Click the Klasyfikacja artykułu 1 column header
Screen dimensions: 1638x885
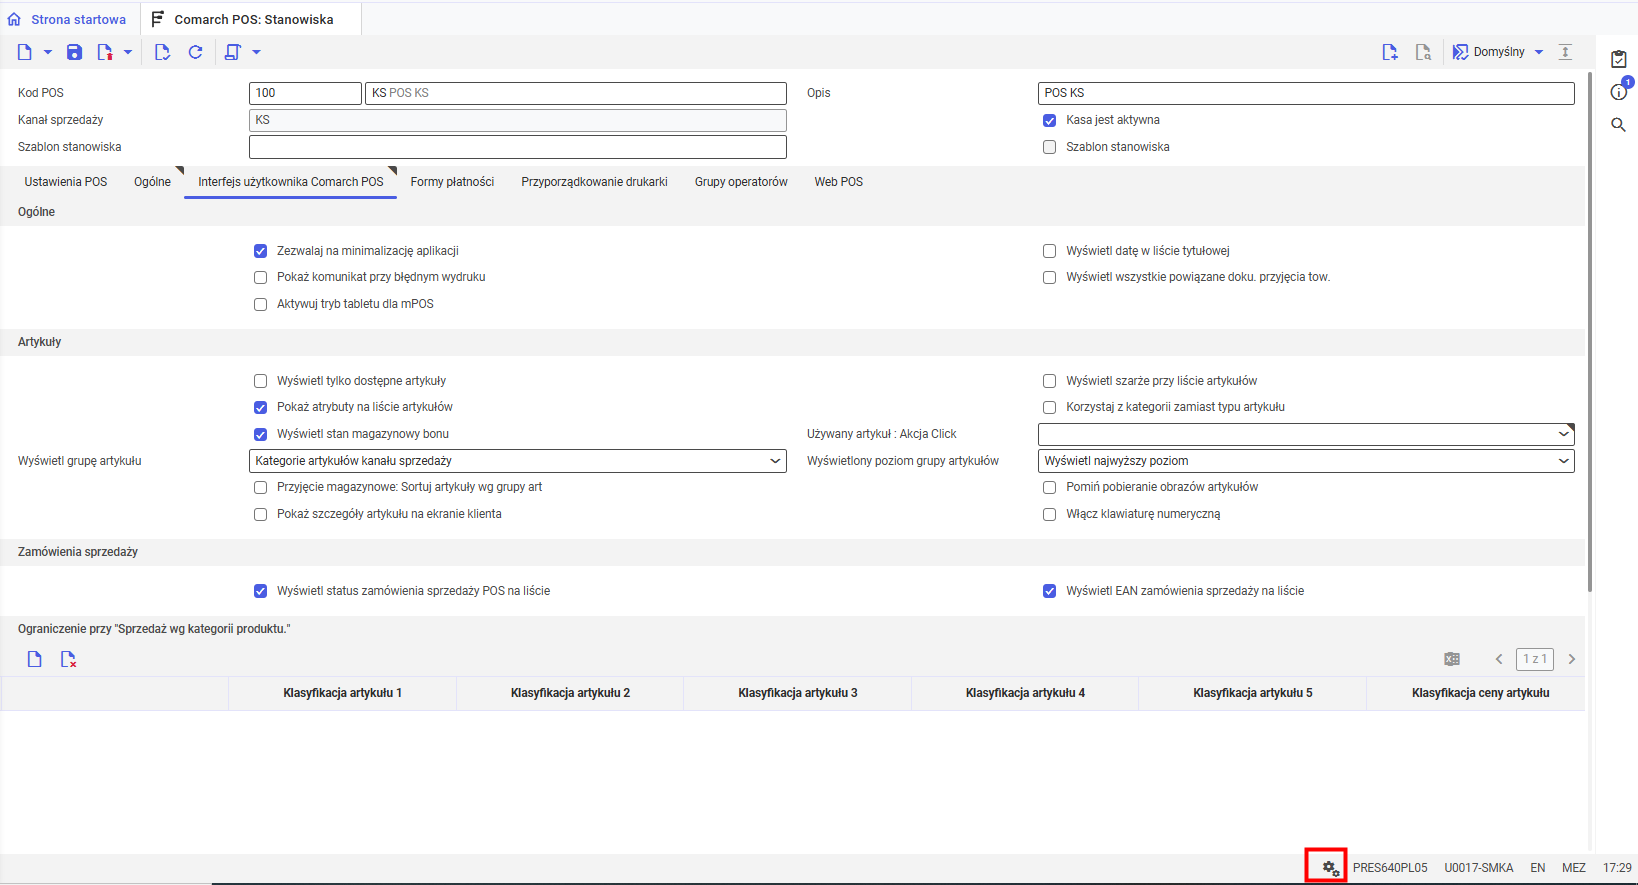pos(342,693)
